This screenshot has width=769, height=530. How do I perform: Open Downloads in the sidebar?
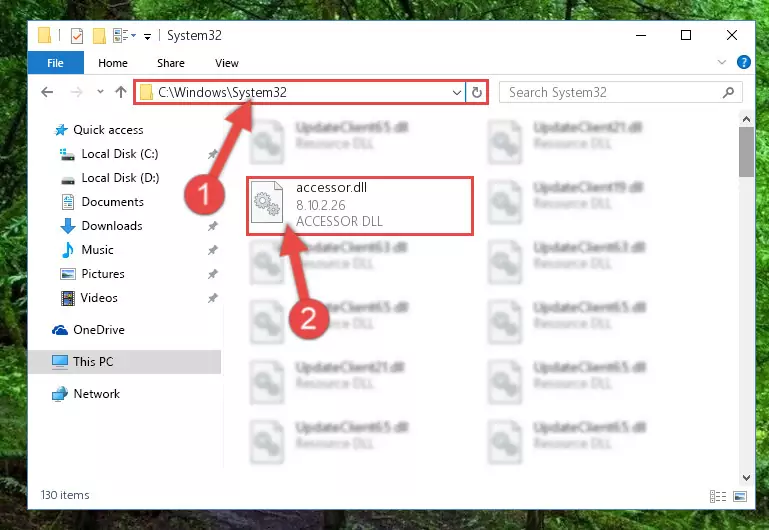coord(112,226)
